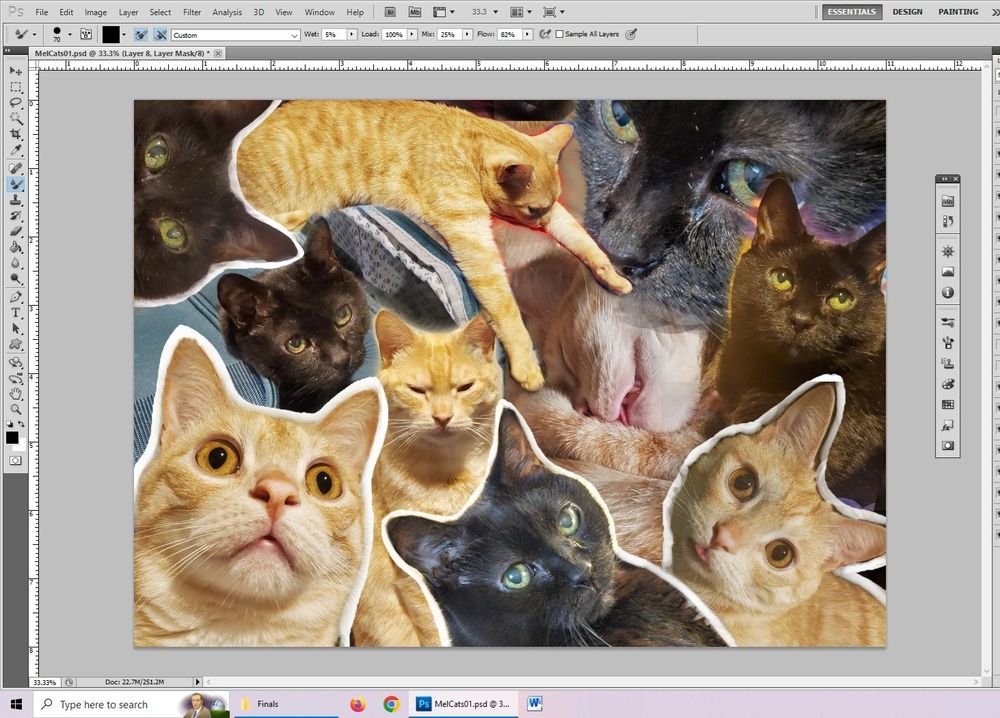Select the Eyedropper tool
The width and height of the screenshot is (1000, 718).
(15, 150)
